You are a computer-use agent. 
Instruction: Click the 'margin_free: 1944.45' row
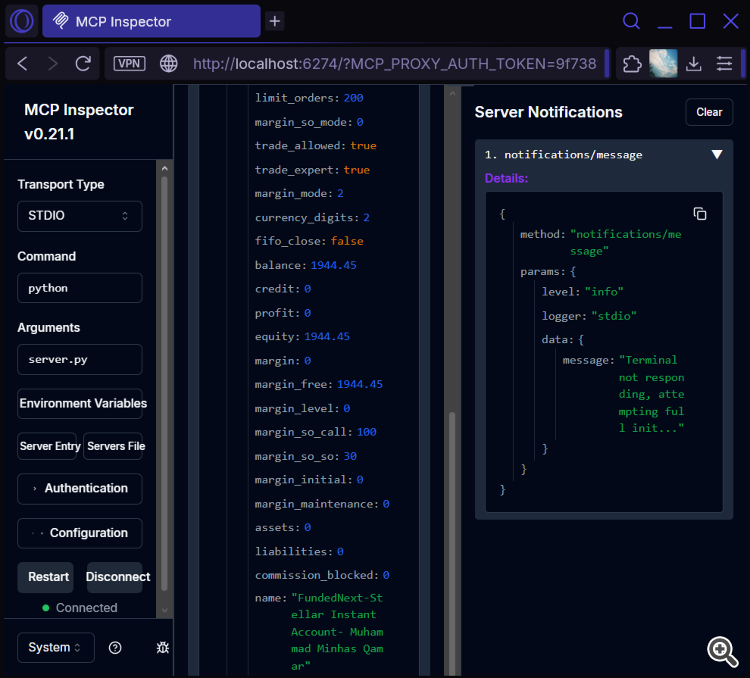(319, 384)
